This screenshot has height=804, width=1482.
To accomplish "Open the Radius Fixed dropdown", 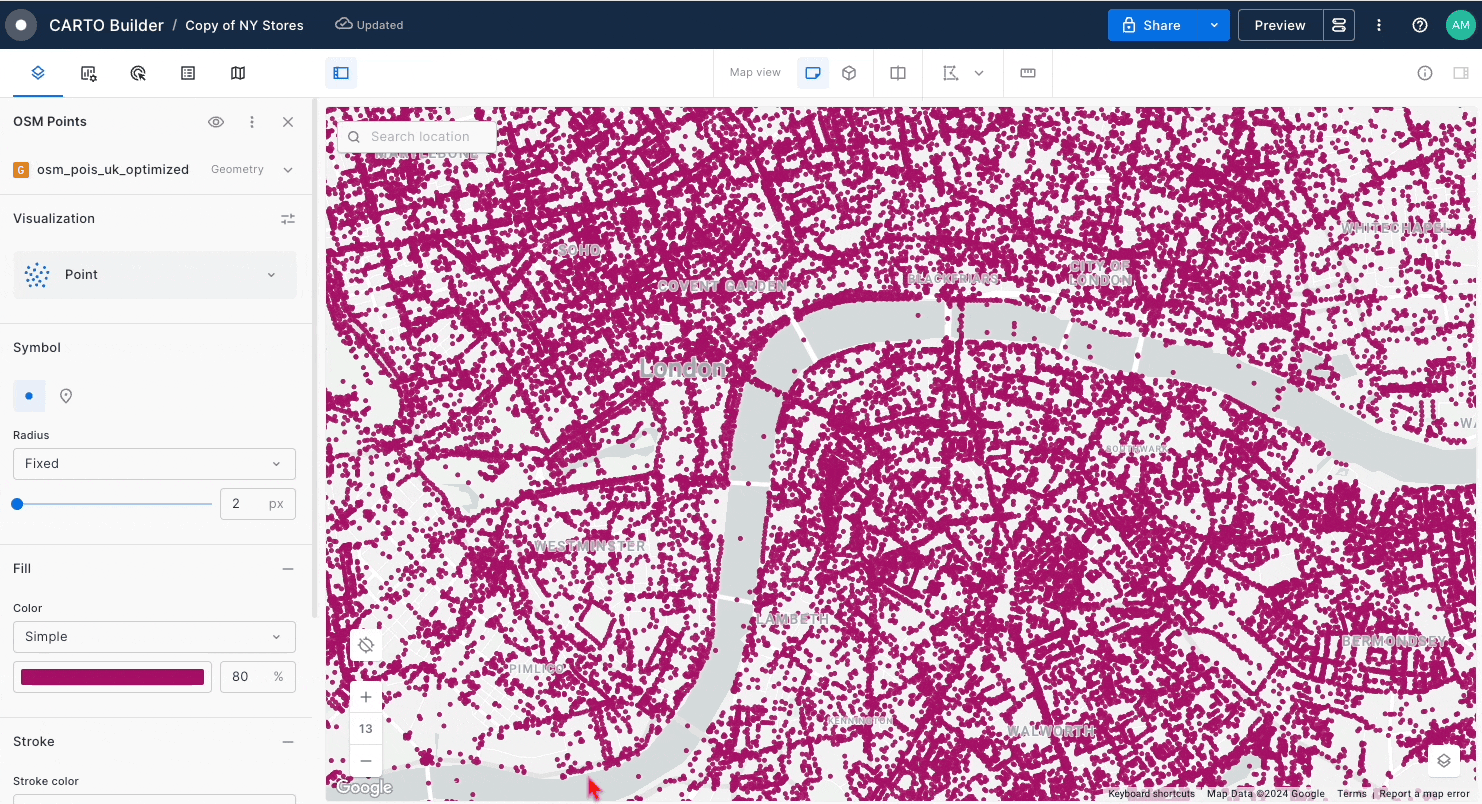I will 154,464.
